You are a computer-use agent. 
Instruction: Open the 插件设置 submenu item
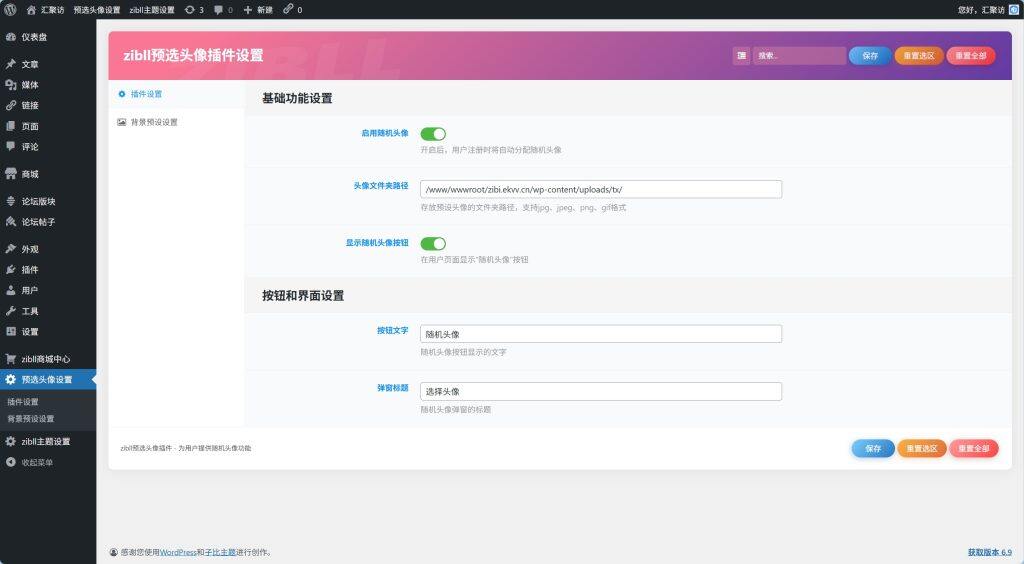23,402
